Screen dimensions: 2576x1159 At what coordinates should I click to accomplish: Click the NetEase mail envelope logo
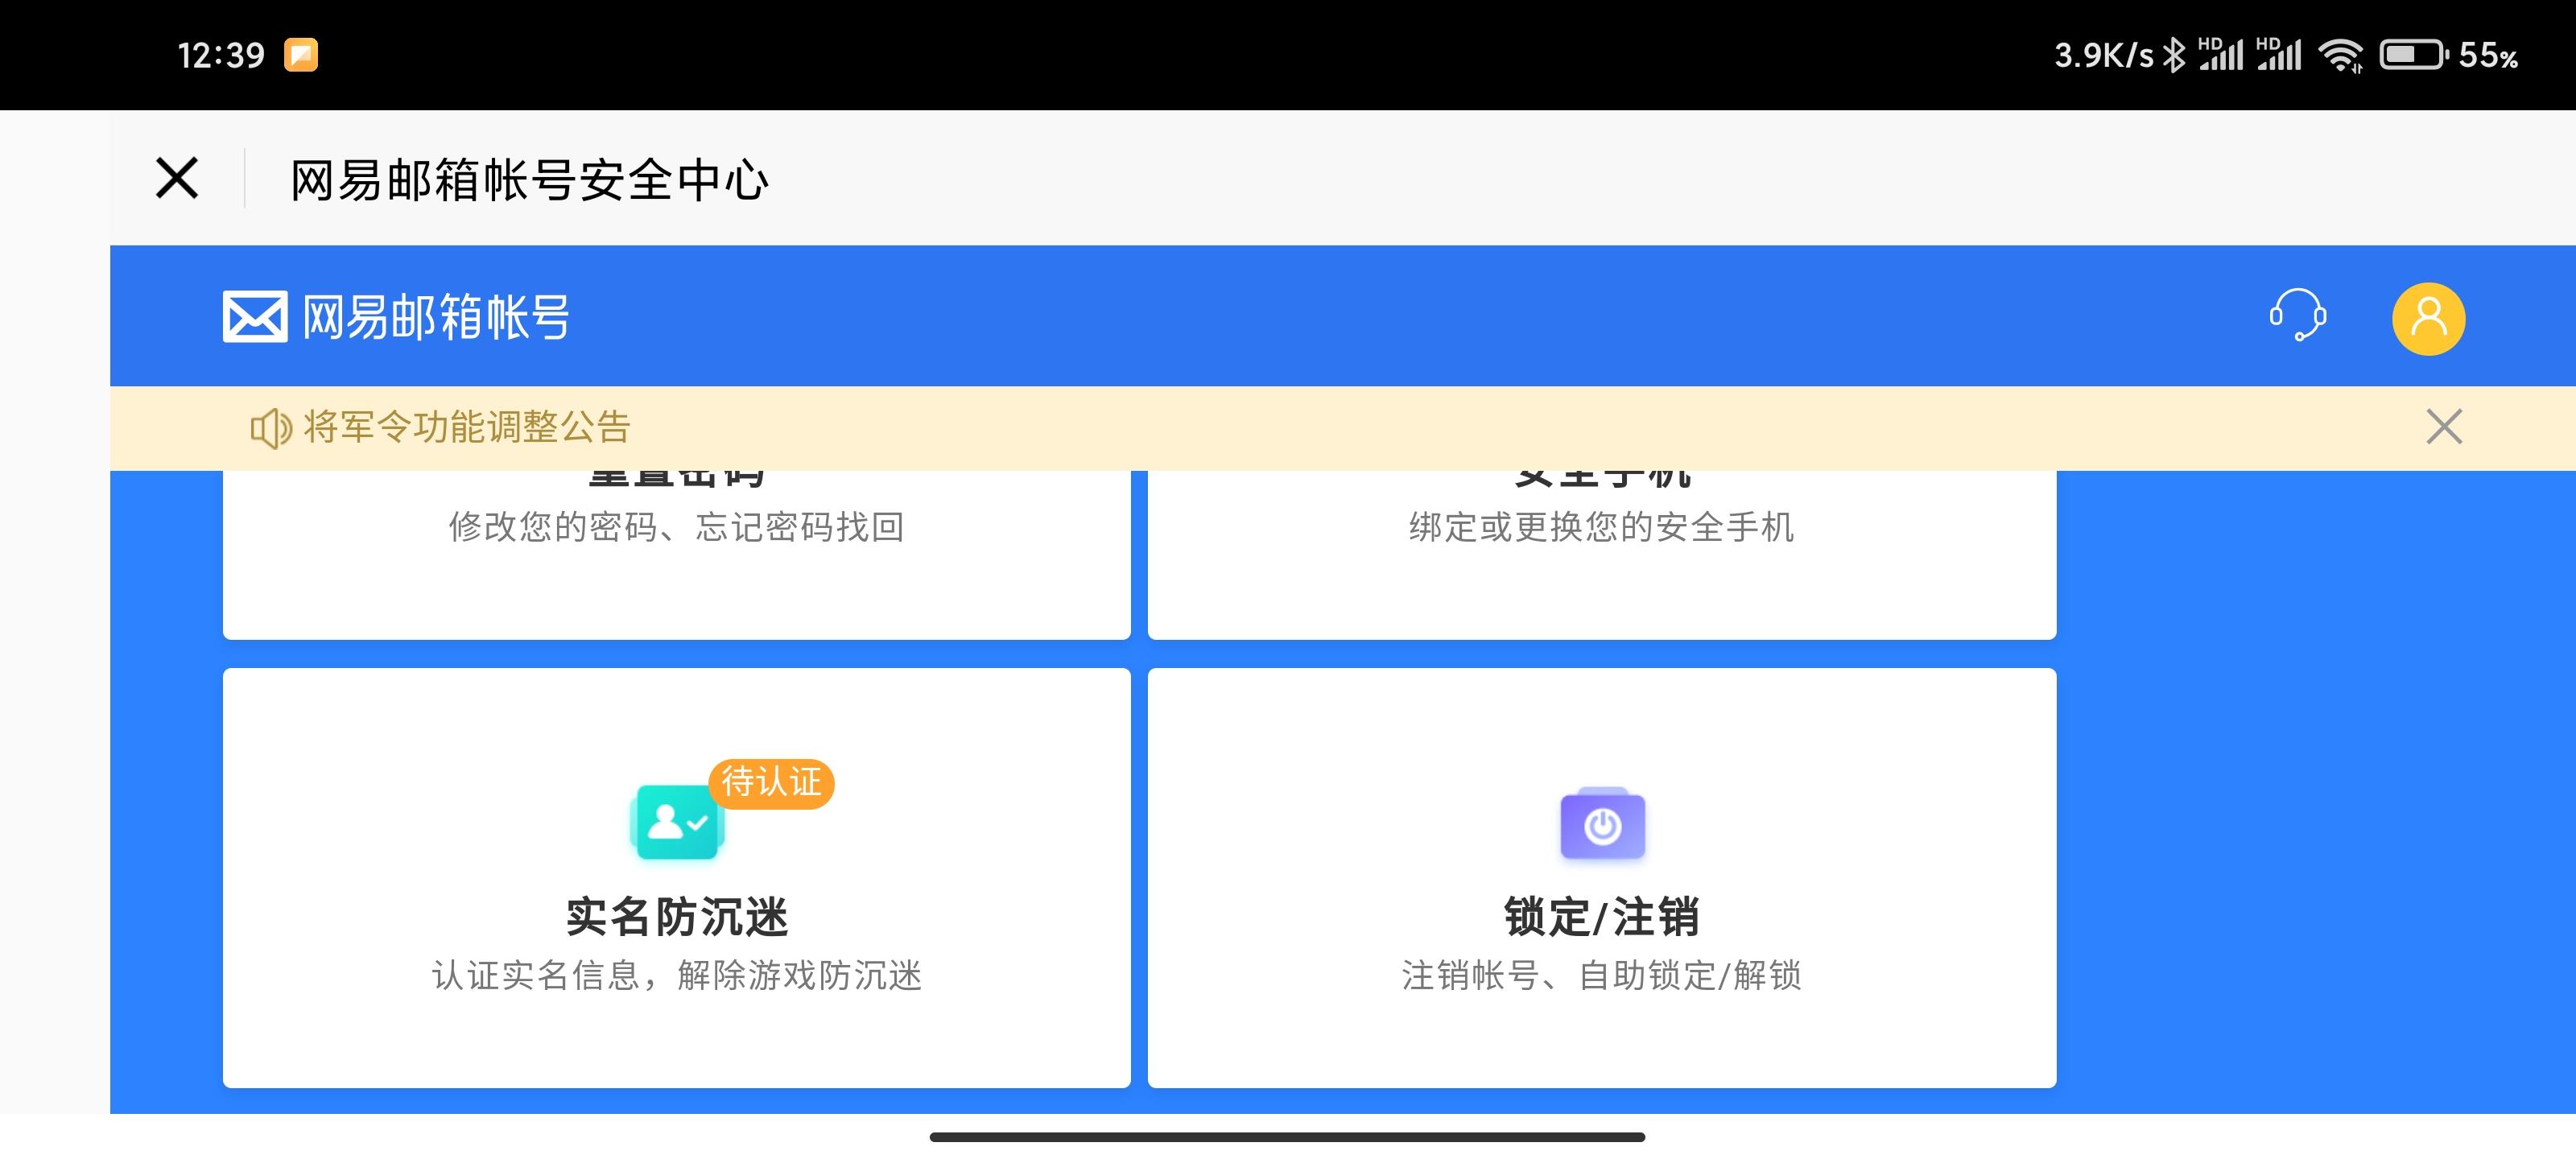click(255, 316)
